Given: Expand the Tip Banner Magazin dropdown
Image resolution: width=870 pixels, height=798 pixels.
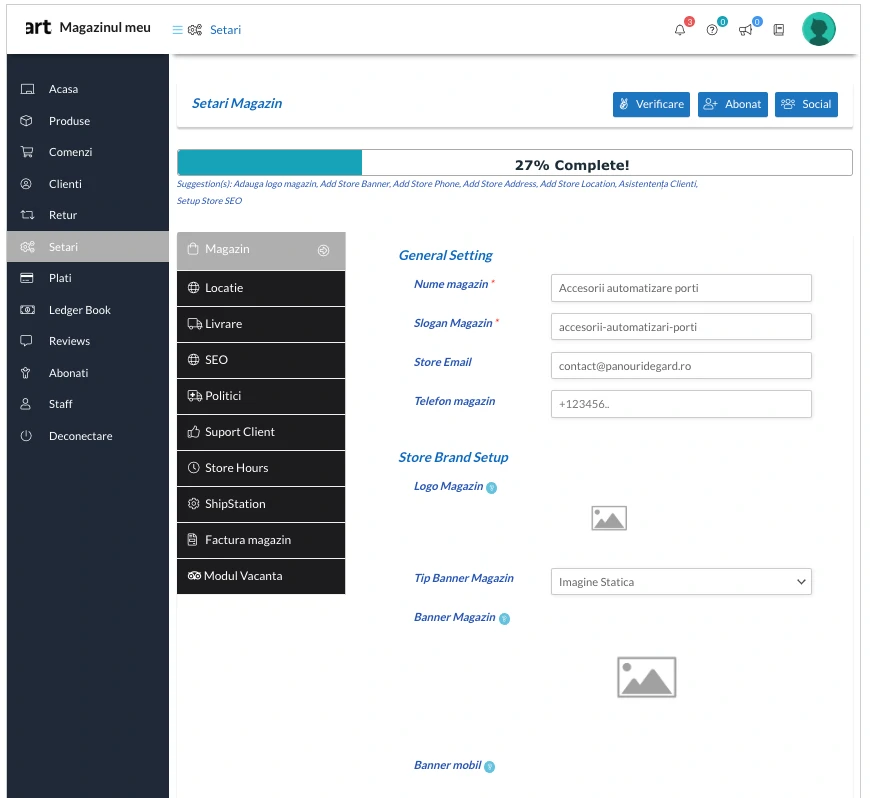Looking at the screenshot, I should tap(681, 582).
